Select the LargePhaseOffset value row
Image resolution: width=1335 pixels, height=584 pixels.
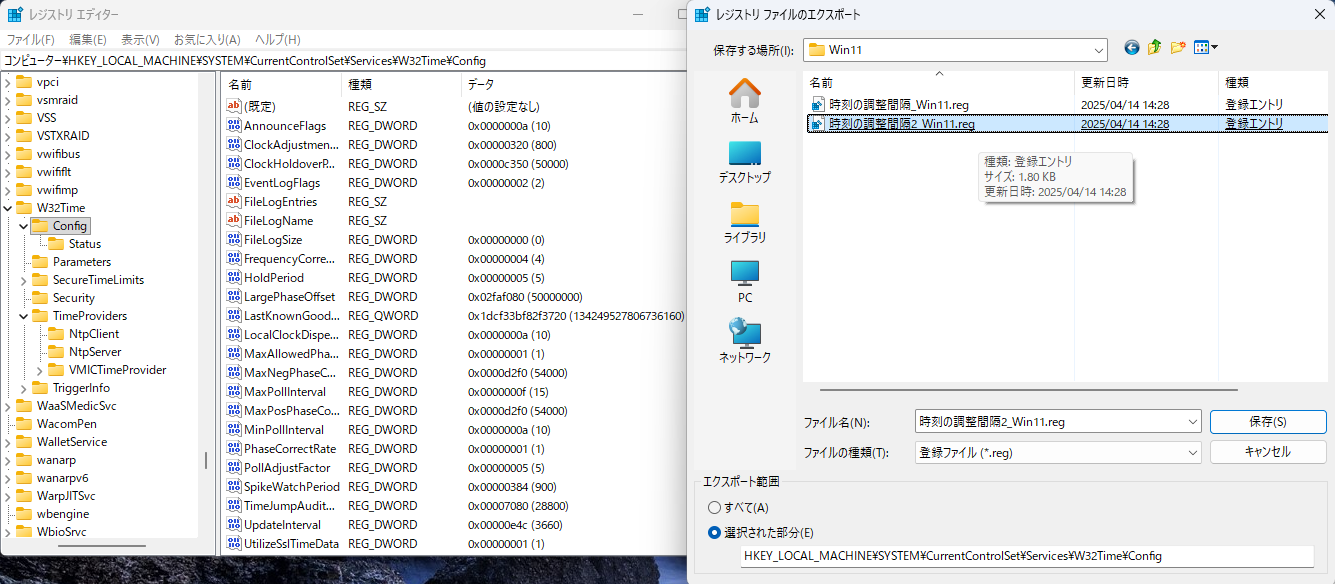455,297
